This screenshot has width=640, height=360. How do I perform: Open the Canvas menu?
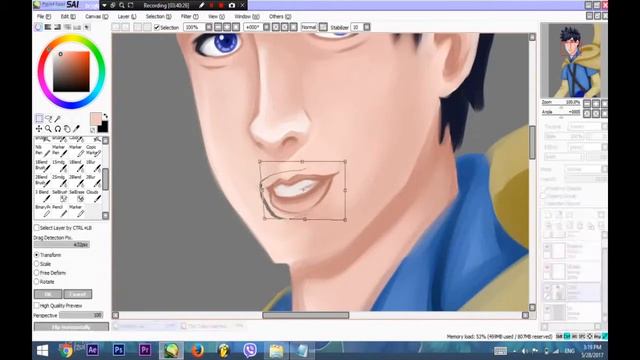point(96,16)
